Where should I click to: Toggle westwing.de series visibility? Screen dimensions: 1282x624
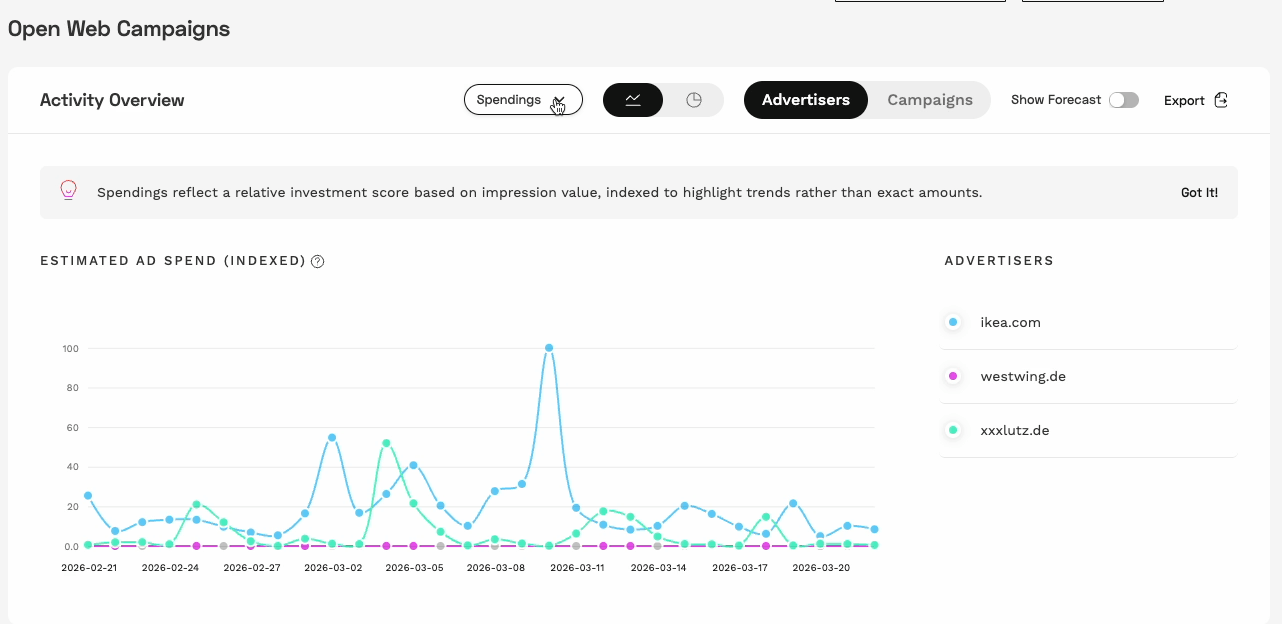pos(1023,376)
